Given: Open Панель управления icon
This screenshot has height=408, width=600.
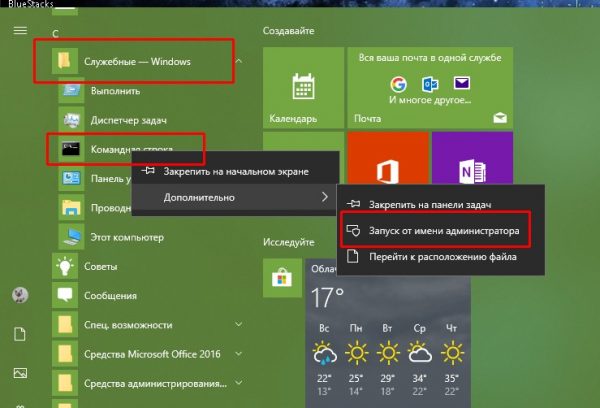Looking at the screenshot, I should click(x=71, y=178).
